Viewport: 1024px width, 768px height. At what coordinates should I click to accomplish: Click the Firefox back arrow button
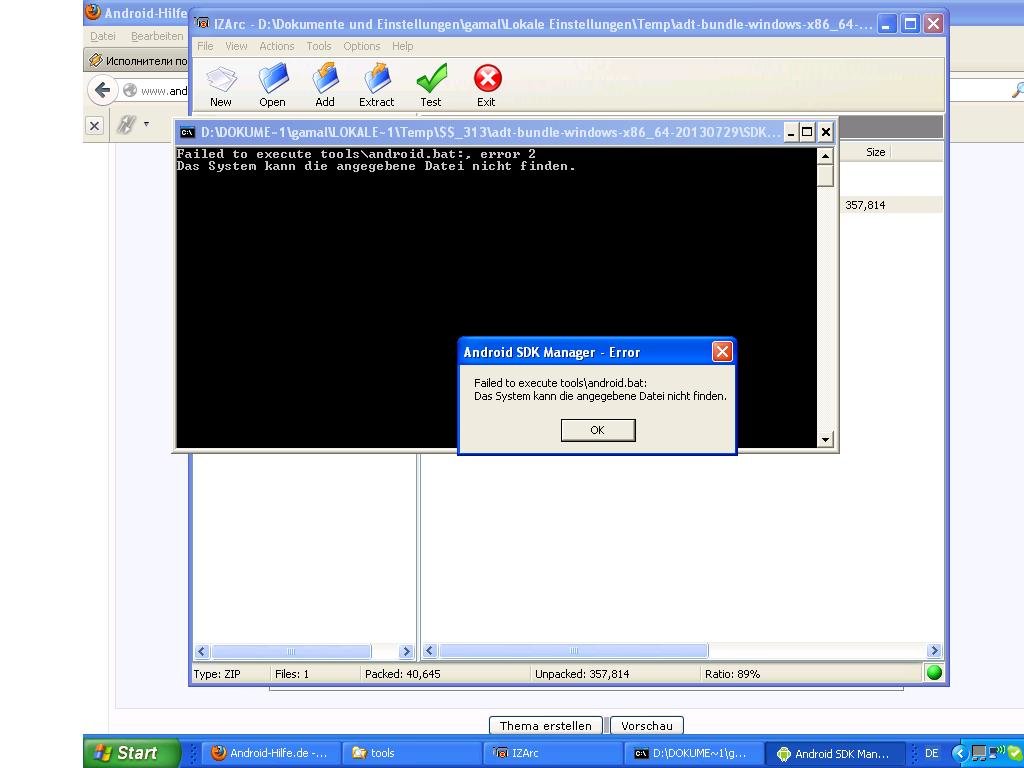tap(103, 89)
